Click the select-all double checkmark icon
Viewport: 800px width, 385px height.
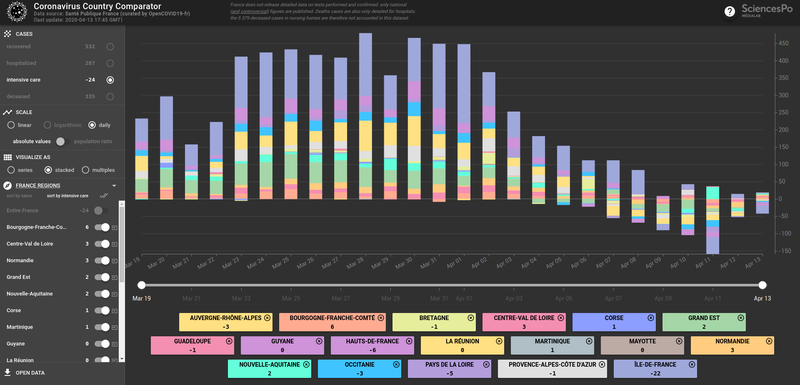point(104,195)
